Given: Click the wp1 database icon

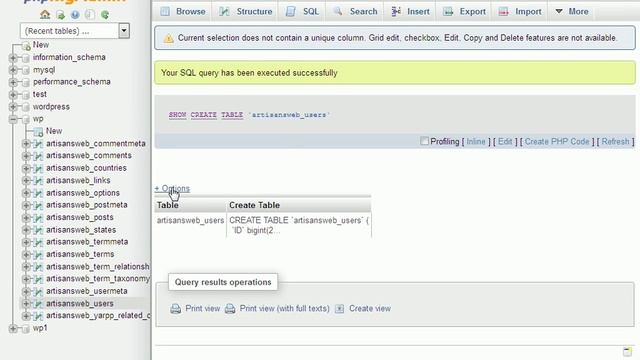Looking at the screenshot, I should click(26, 329).
